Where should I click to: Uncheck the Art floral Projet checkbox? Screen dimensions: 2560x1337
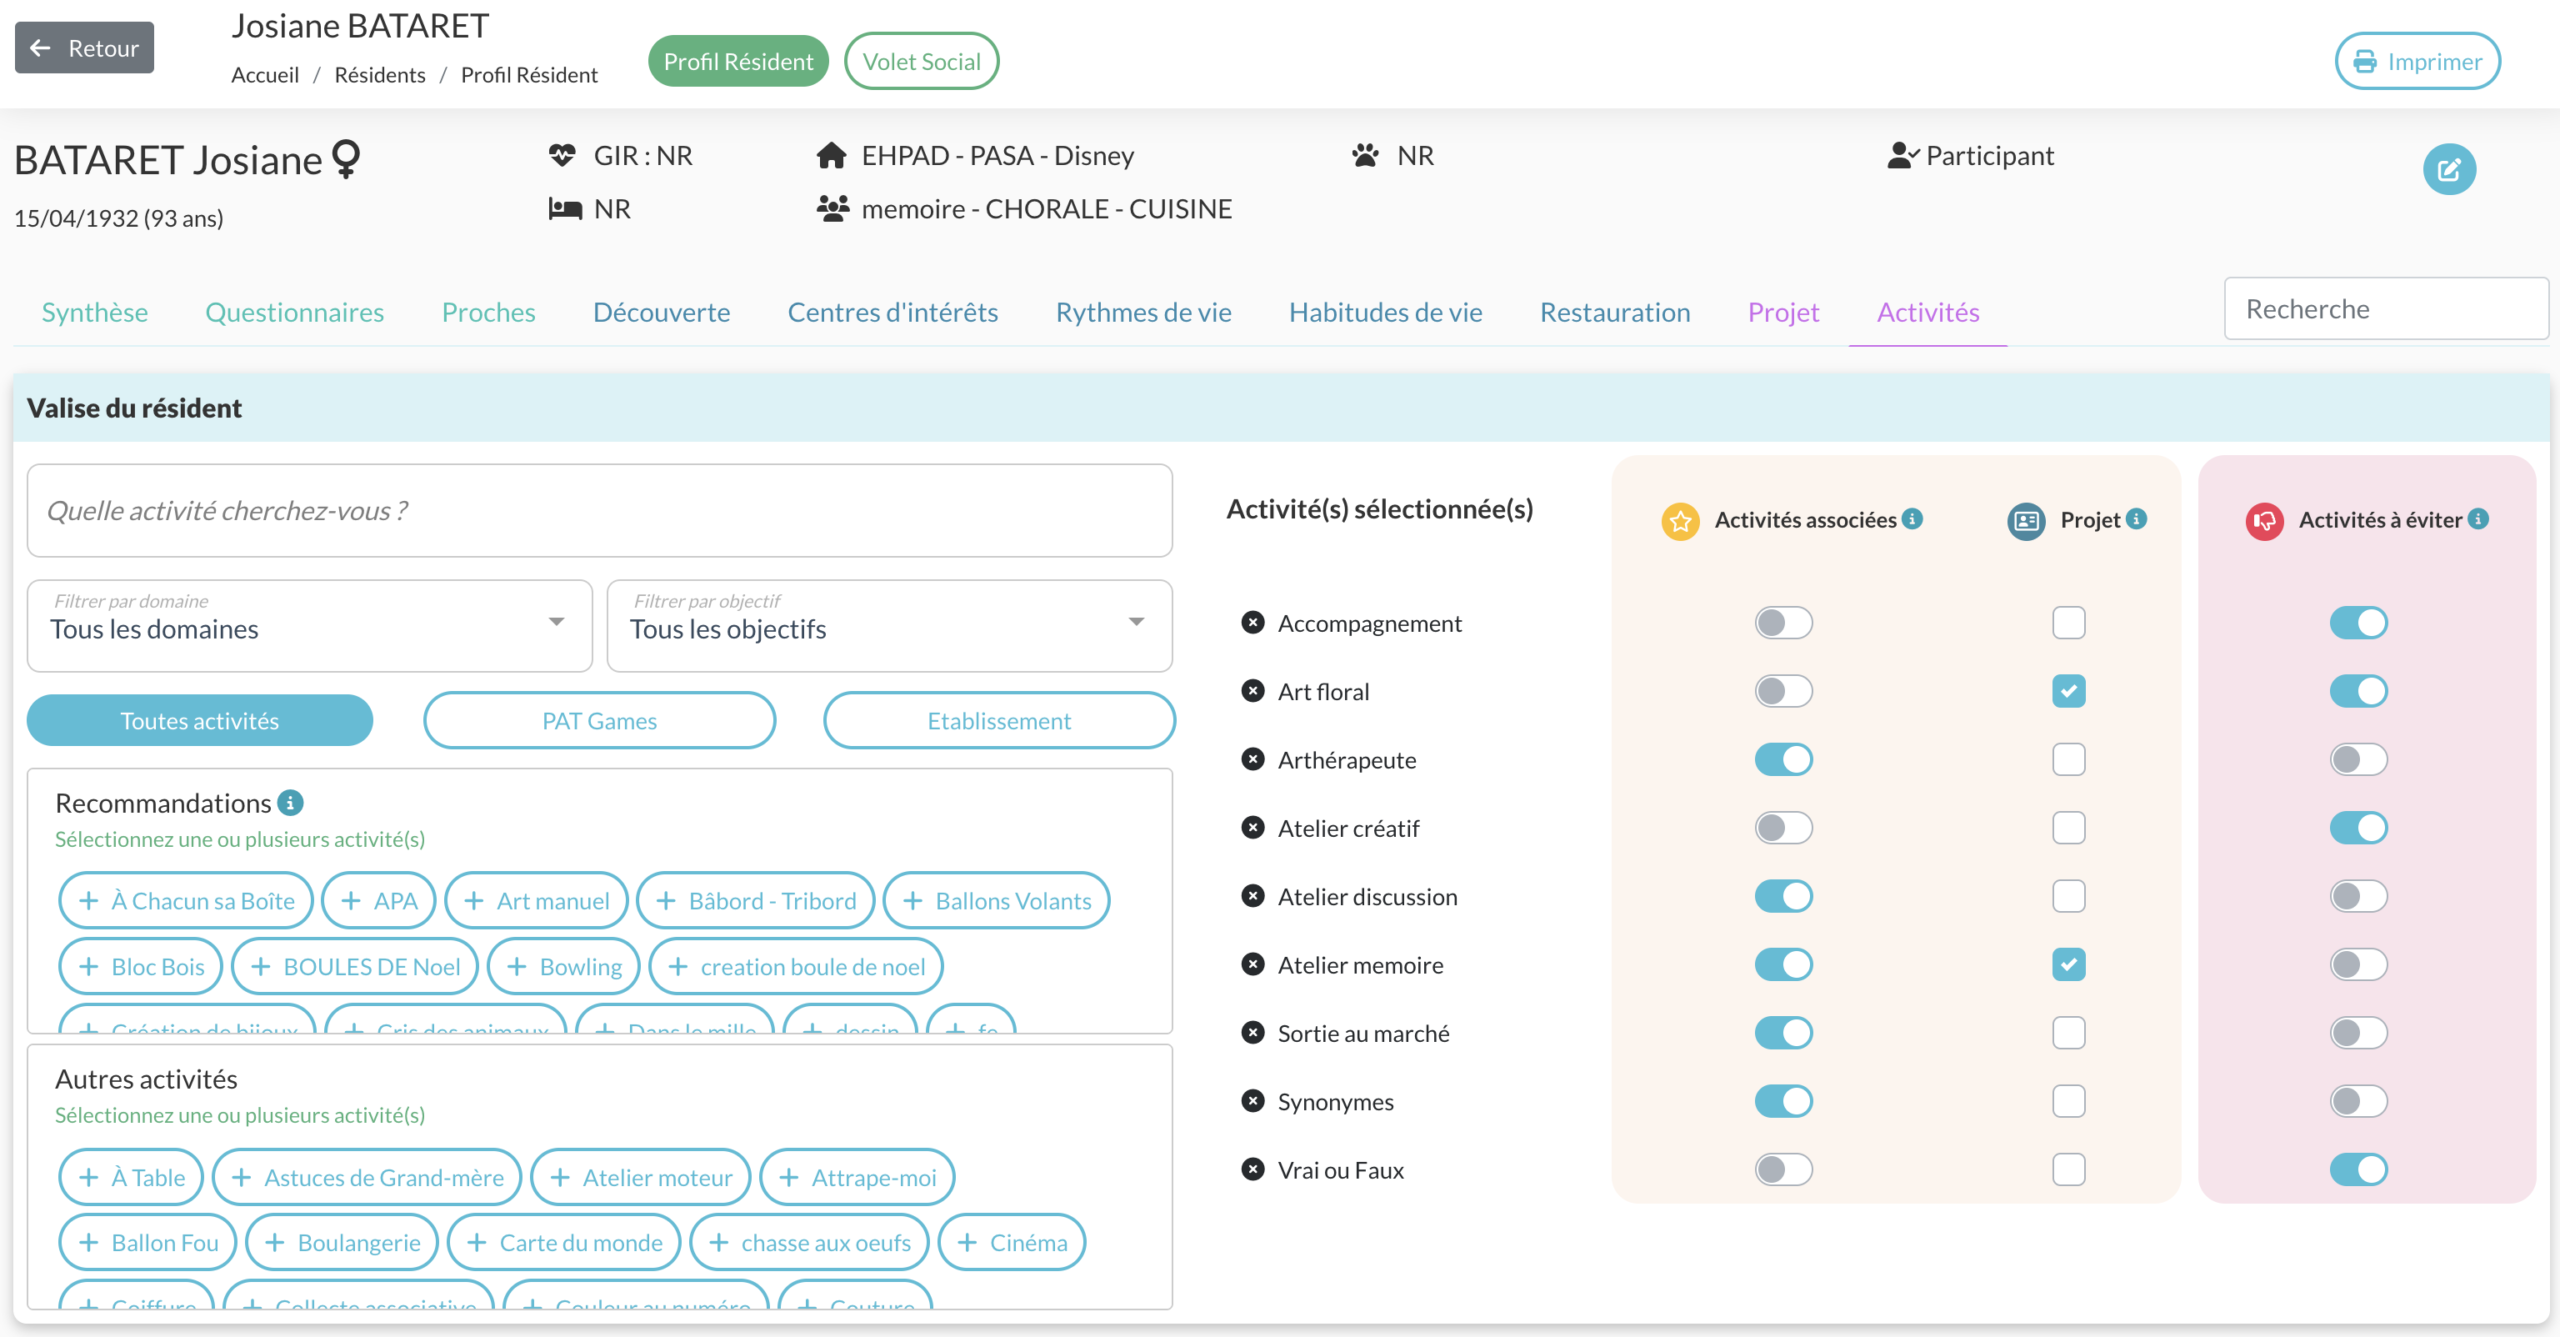[2068, 691]
